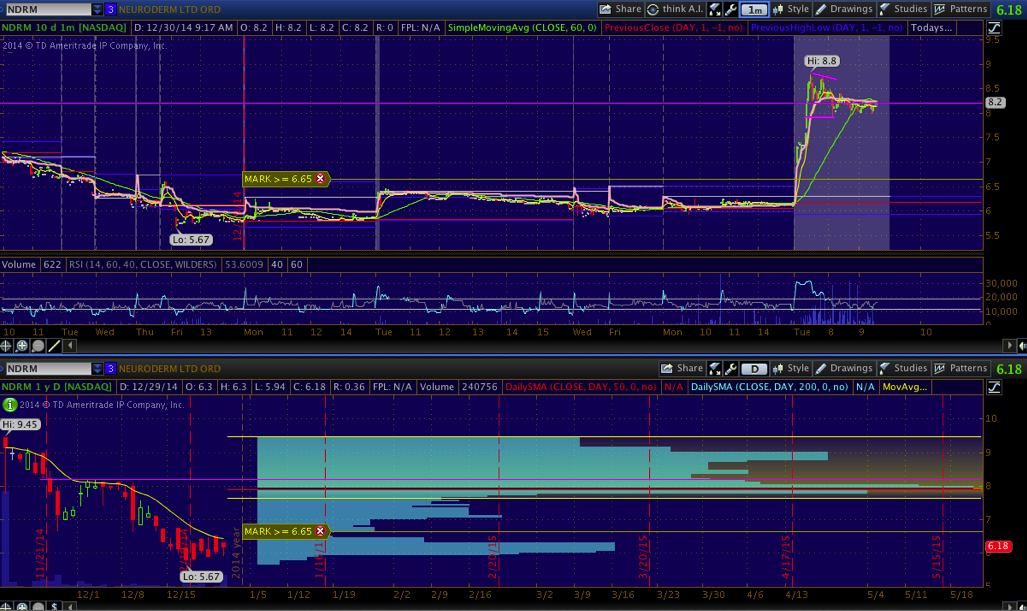
Task: Click the NDRM symbol input field in upper chart
Action: pos(45,9)
